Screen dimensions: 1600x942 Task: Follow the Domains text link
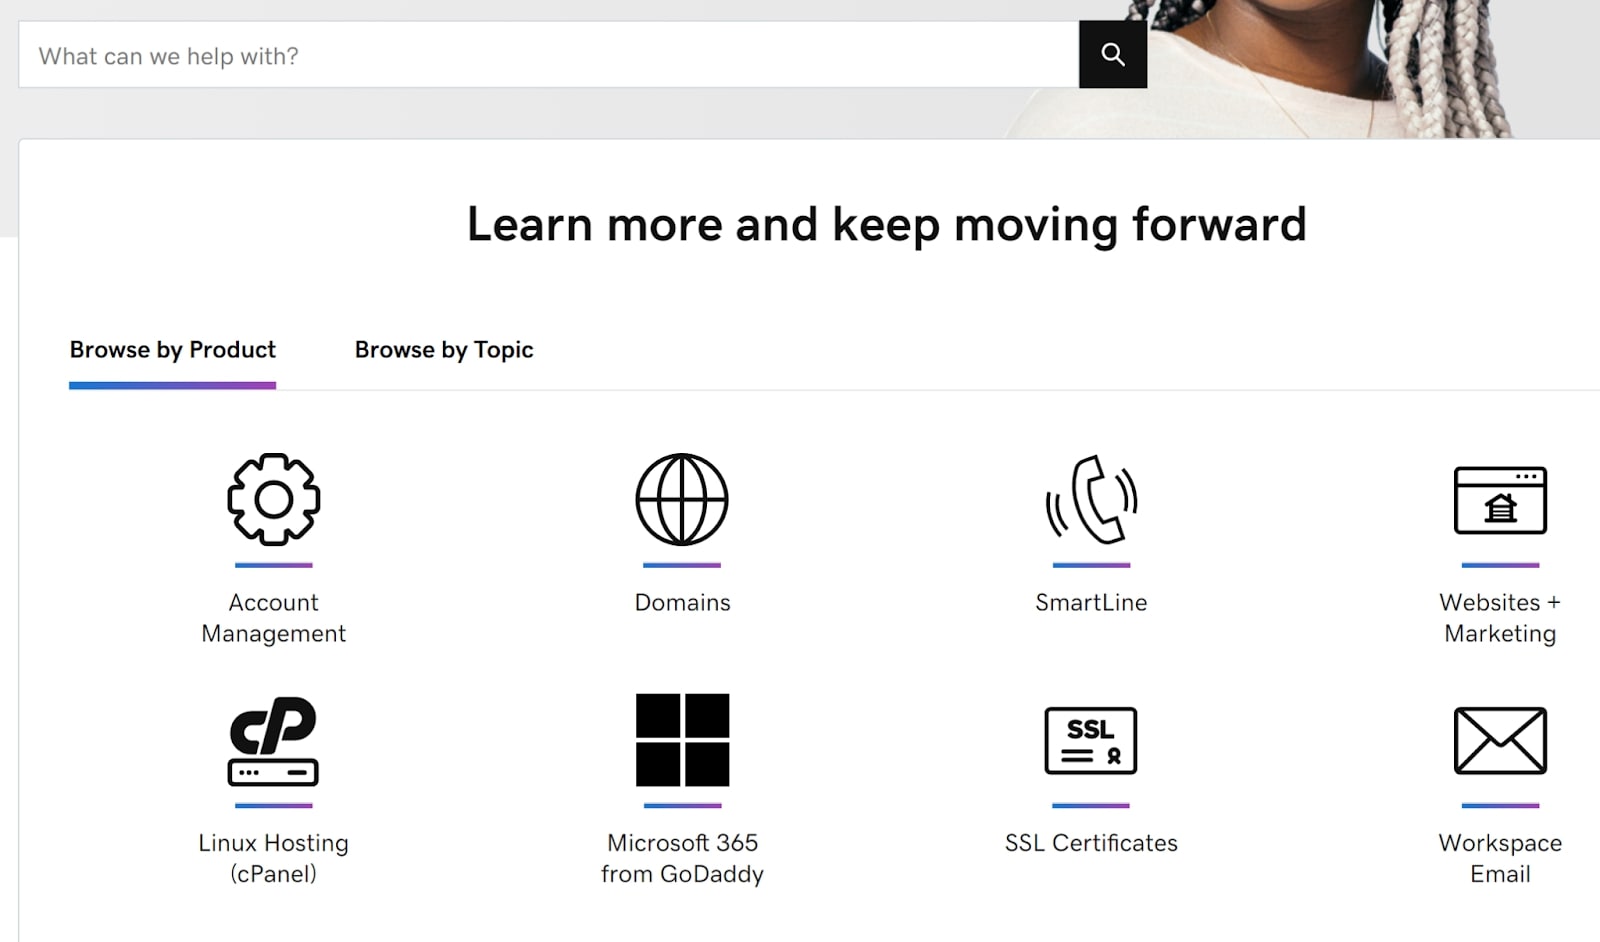coord(682,603)
